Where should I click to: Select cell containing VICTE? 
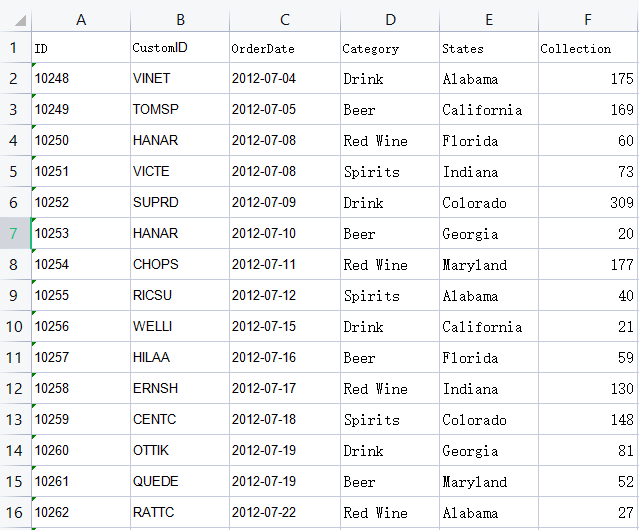click(180, 171)
